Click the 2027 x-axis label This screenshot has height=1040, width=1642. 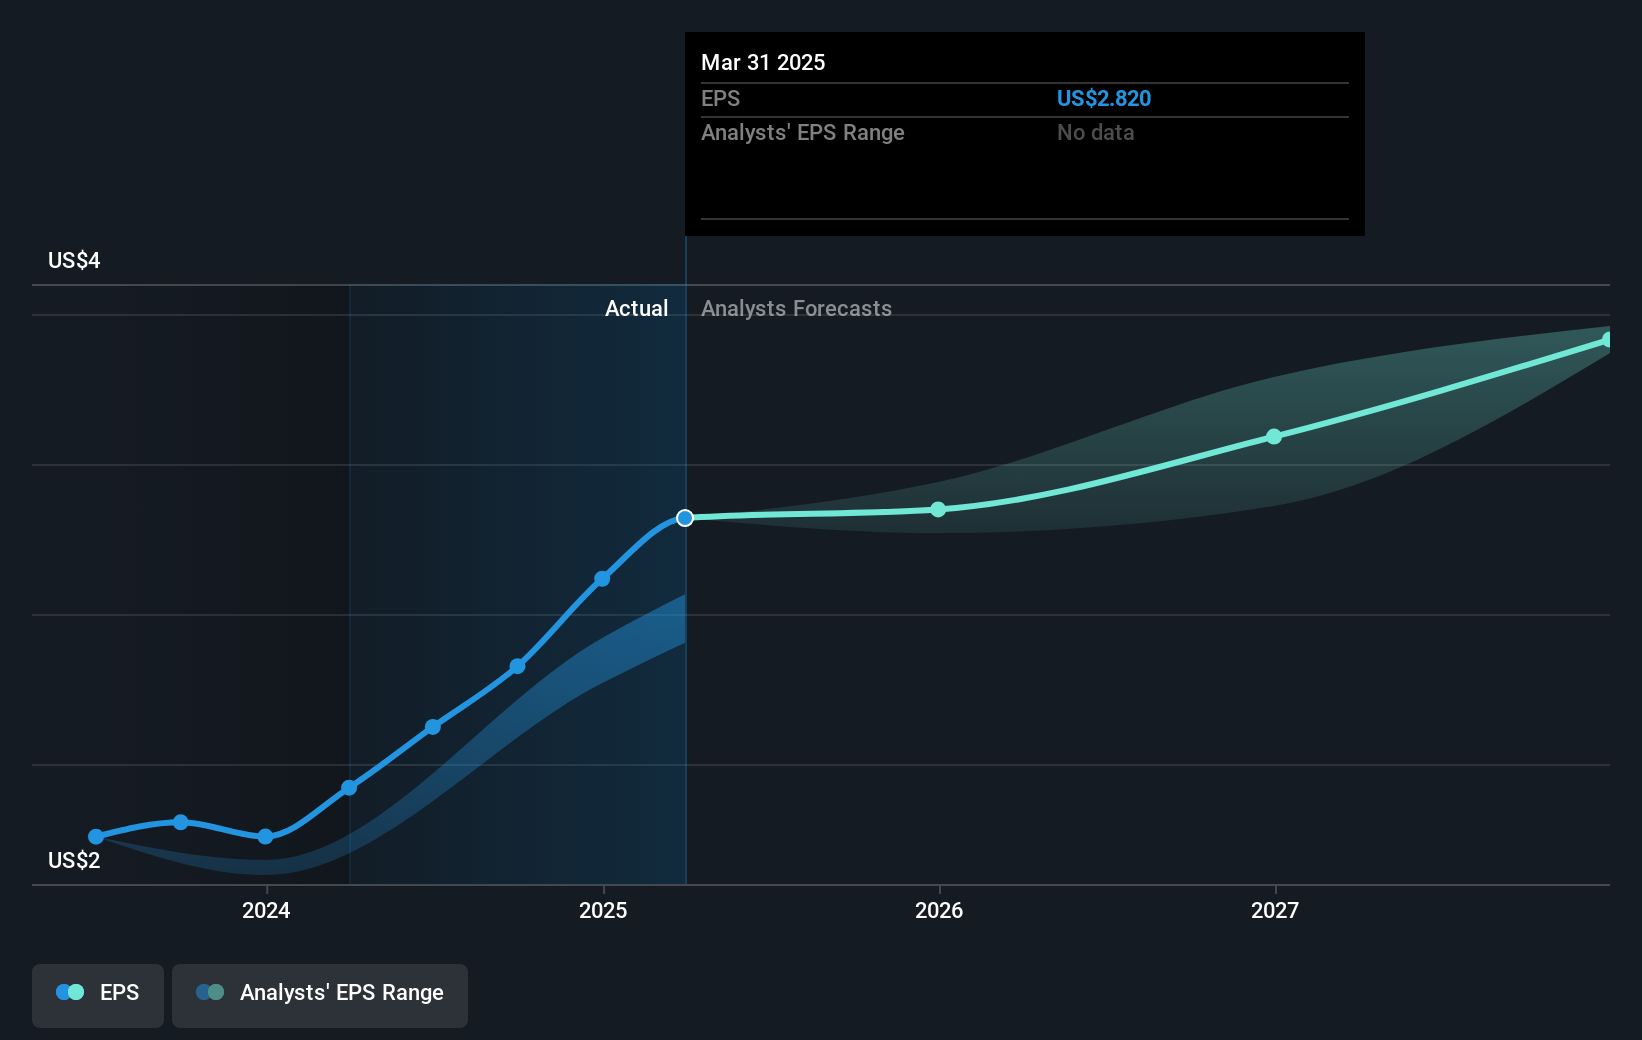pos(1275,910)
